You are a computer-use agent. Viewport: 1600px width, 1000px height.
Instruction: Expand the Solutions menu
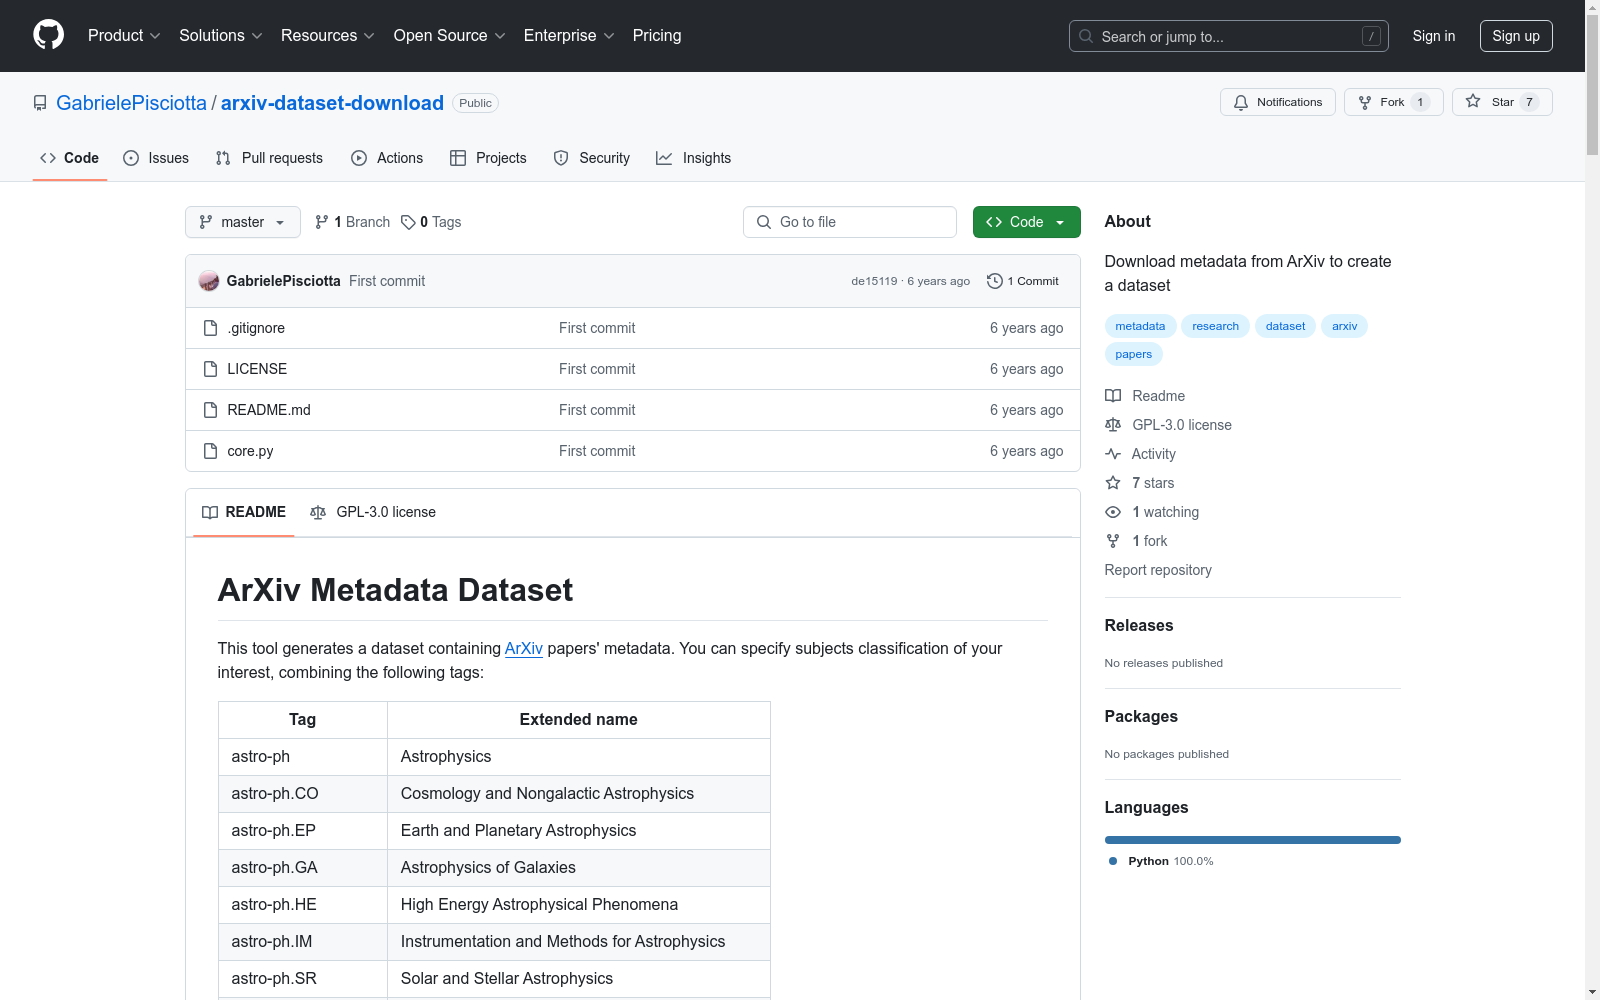221,36
